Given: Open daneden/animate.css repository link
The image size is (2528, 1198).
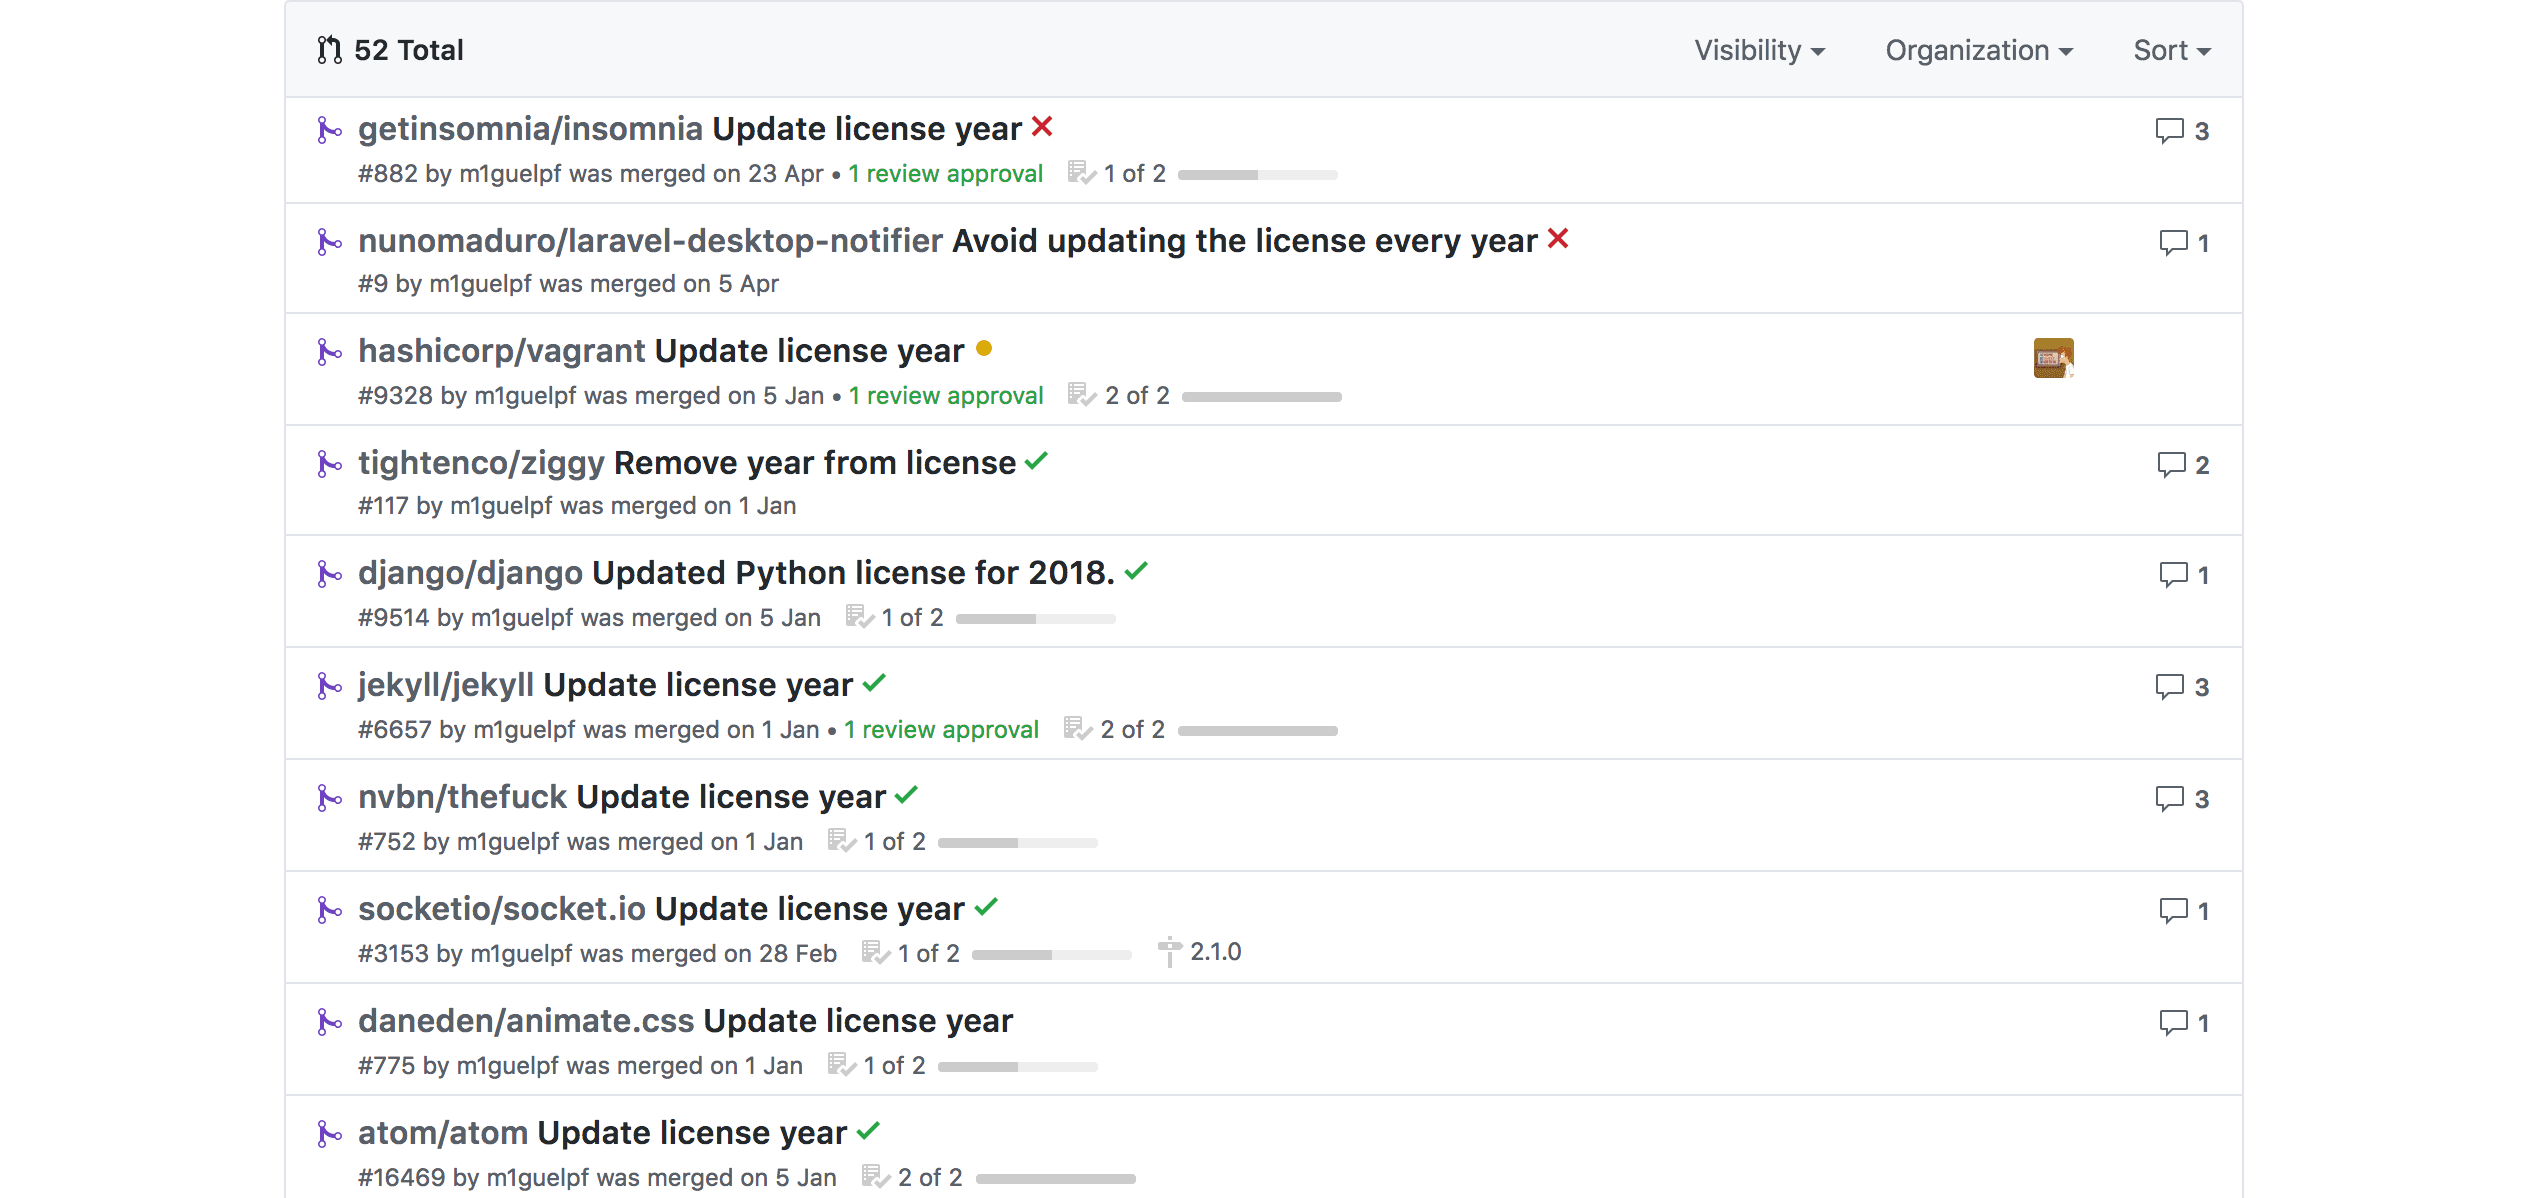Looking at the screenshot, I should 526,1021.
